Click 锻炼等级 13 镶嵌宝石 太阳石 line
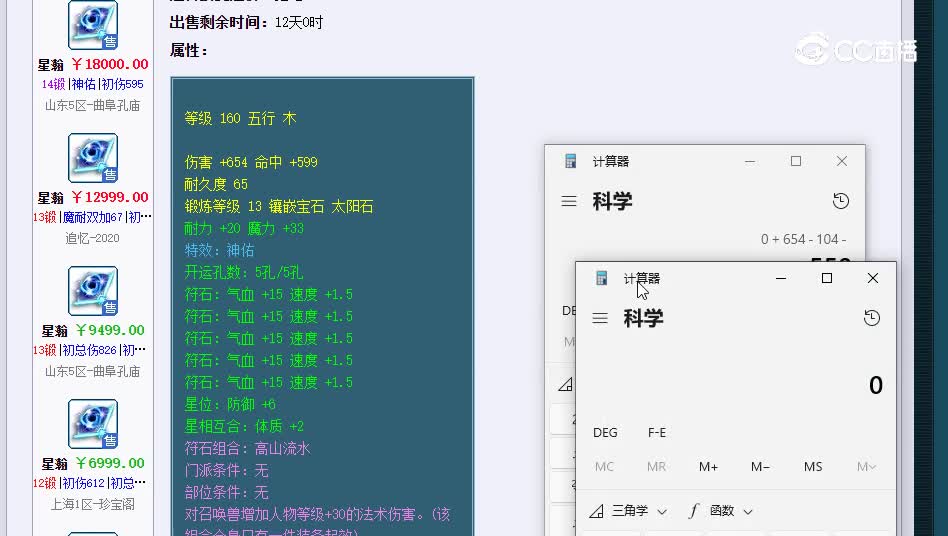This screenshot has width=948, height=536. pos(279,206)
